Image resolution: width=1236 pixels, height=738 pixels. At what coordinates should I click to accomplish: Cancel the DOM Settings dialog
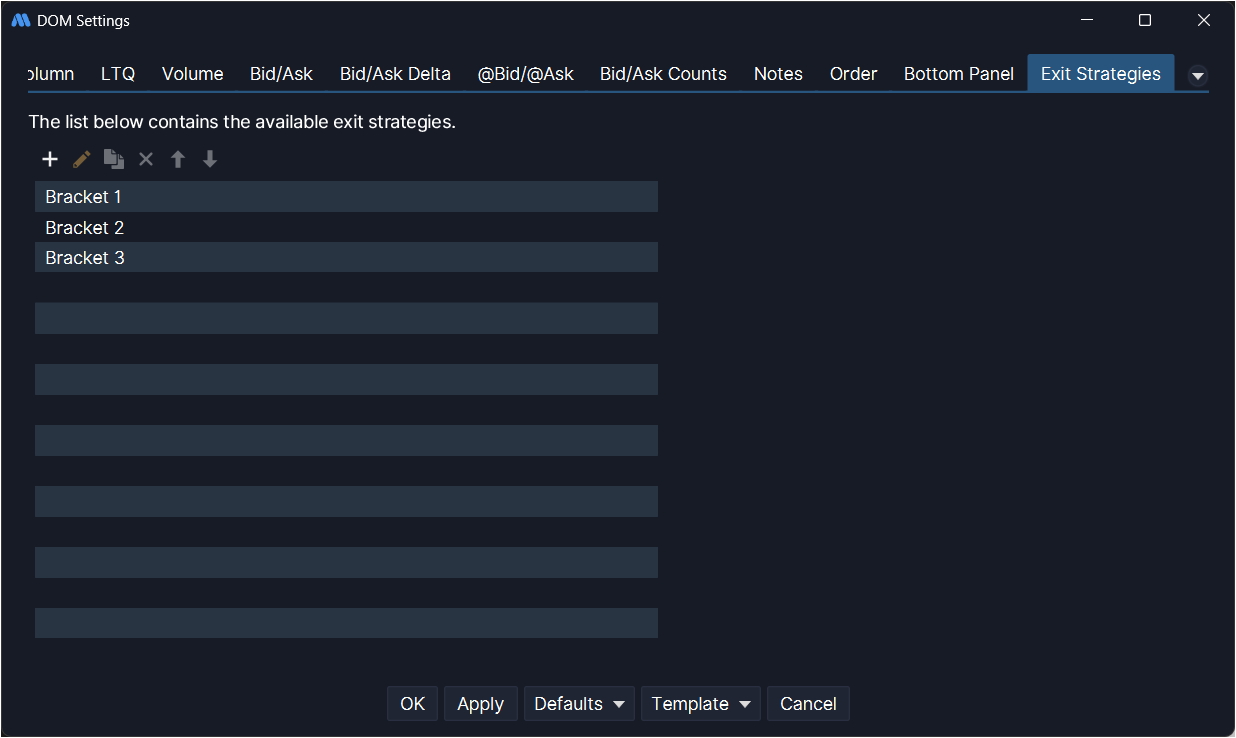(x=808, y=704)
